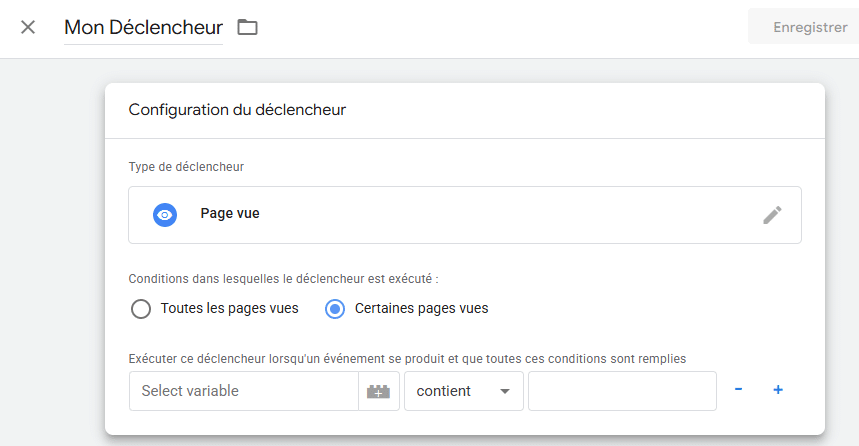The image size is (859, 446).
Task: Open the variable picker brick icon
Action: coord(378,391)
